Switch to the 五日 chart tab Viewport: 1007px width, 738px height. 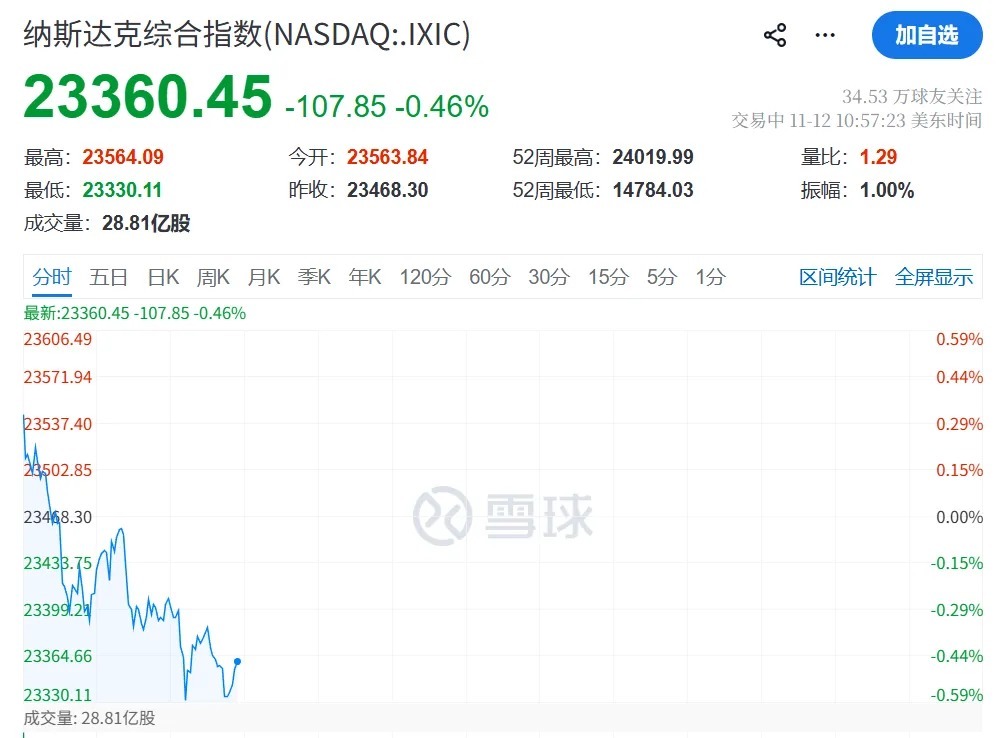pos(108,278)
